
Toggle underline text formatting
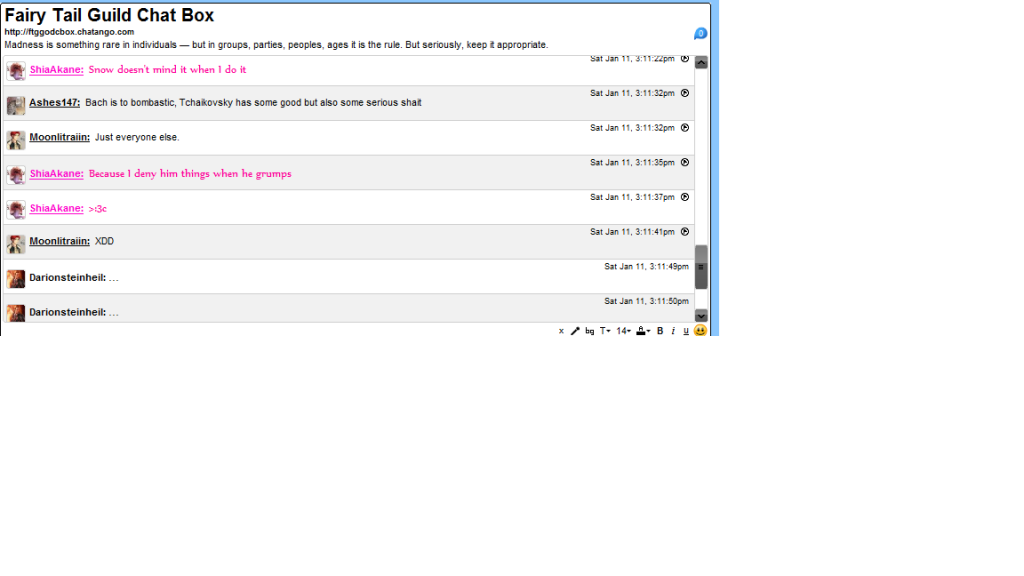[x=685, y=331]
